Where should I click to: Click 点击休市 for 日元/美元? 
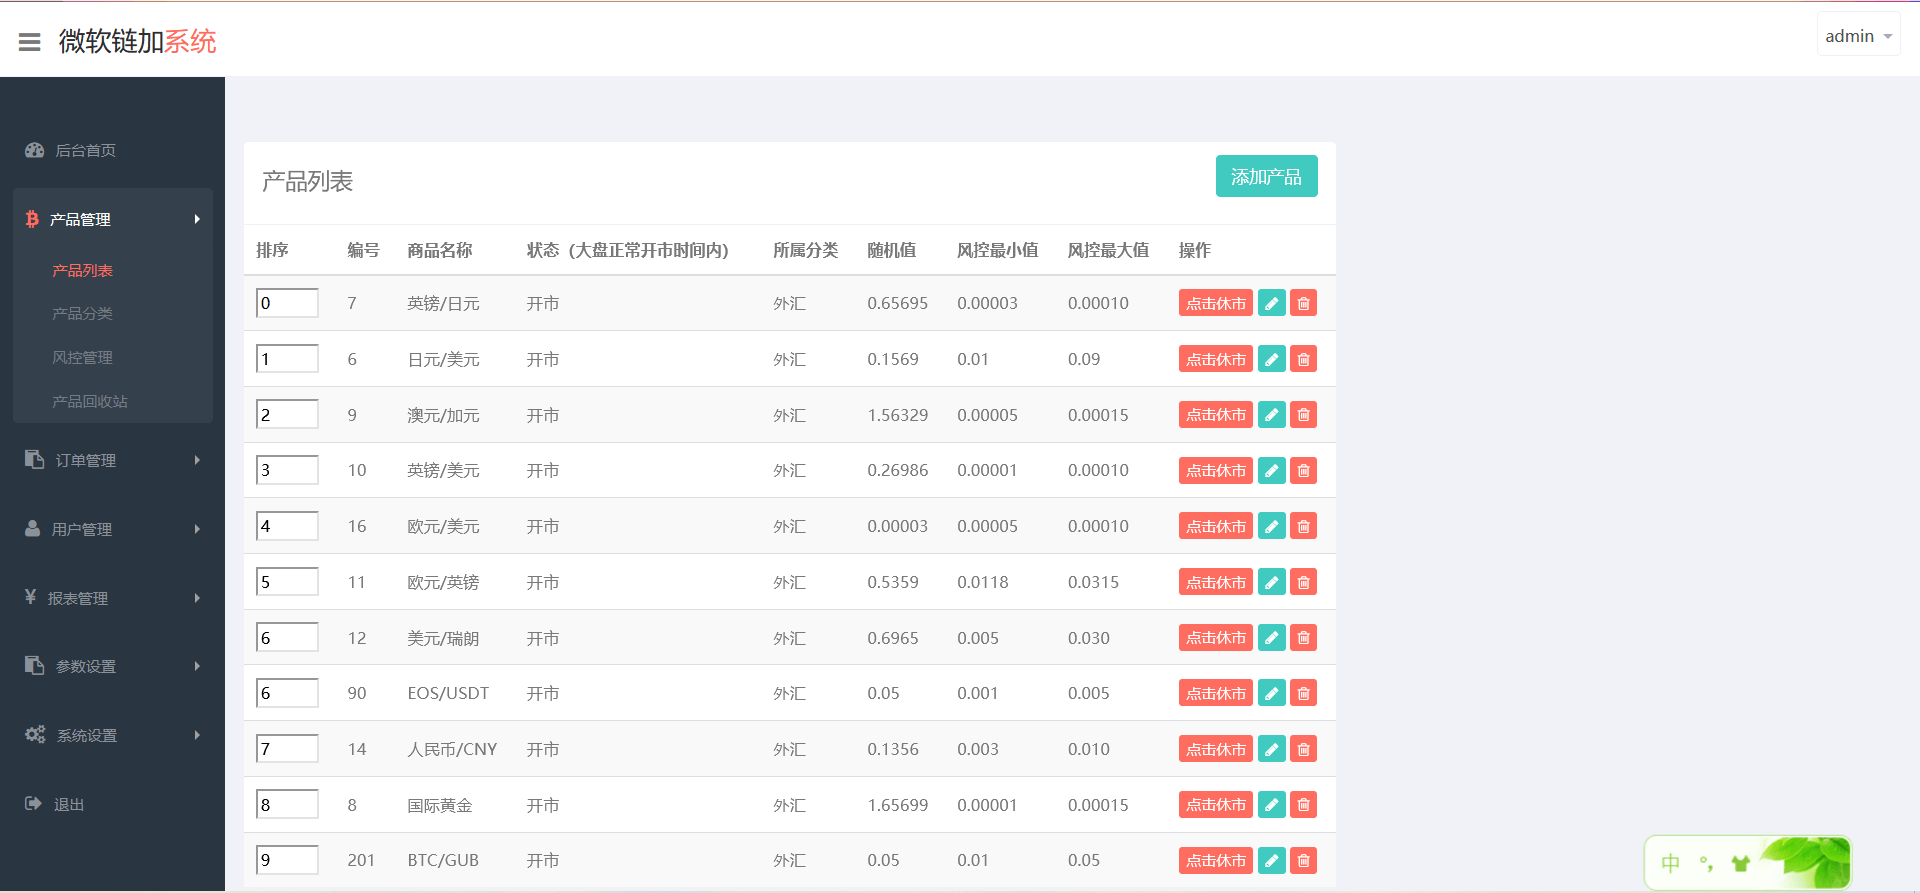pyautogui.click(x=1215, y=359)
